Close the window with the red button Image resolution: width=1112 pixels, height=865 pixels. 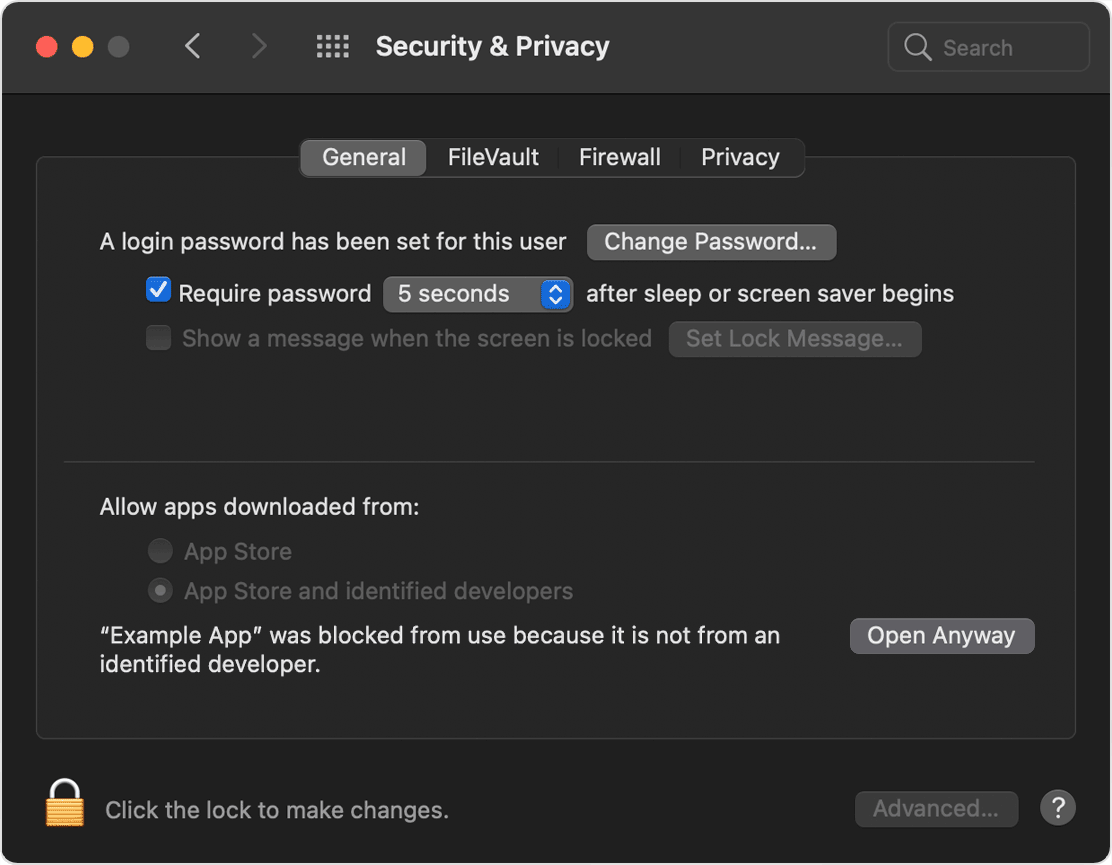tap(47, 47)
